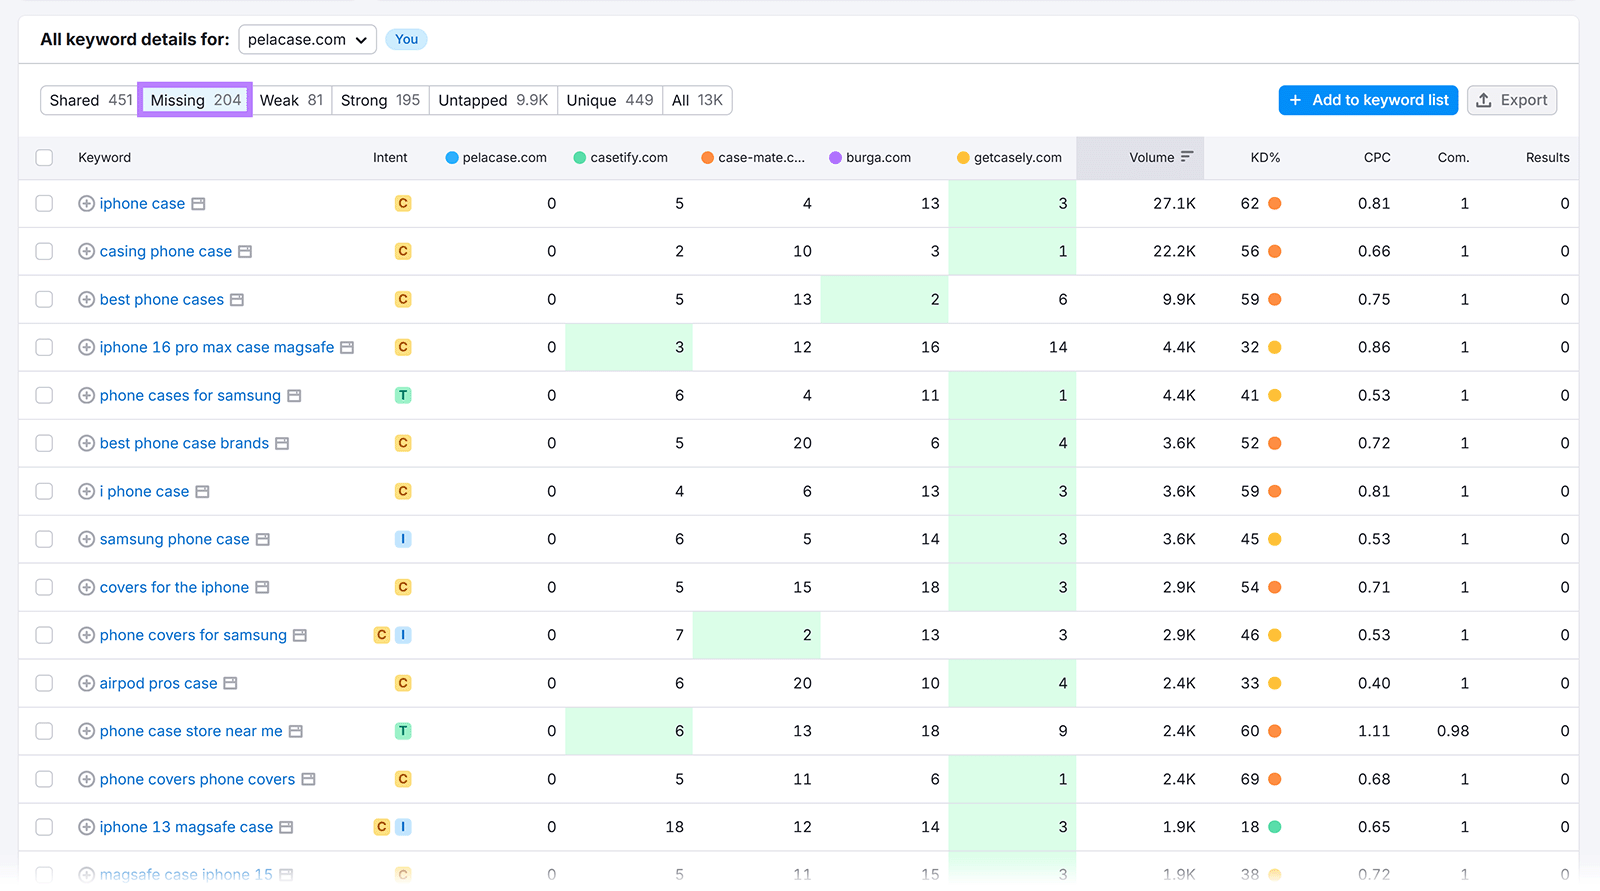The height and width of the screenshot is (891, 1600).
Task: Click the SERP icon for phone case store near me
Action: 296,732
